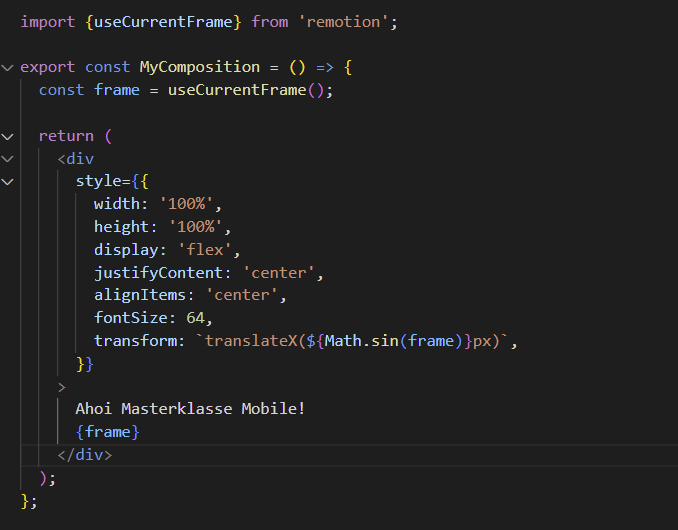Click 'MyComposition' identifier
The height and width of the screenshot is (530, 678).
(200, 67)
